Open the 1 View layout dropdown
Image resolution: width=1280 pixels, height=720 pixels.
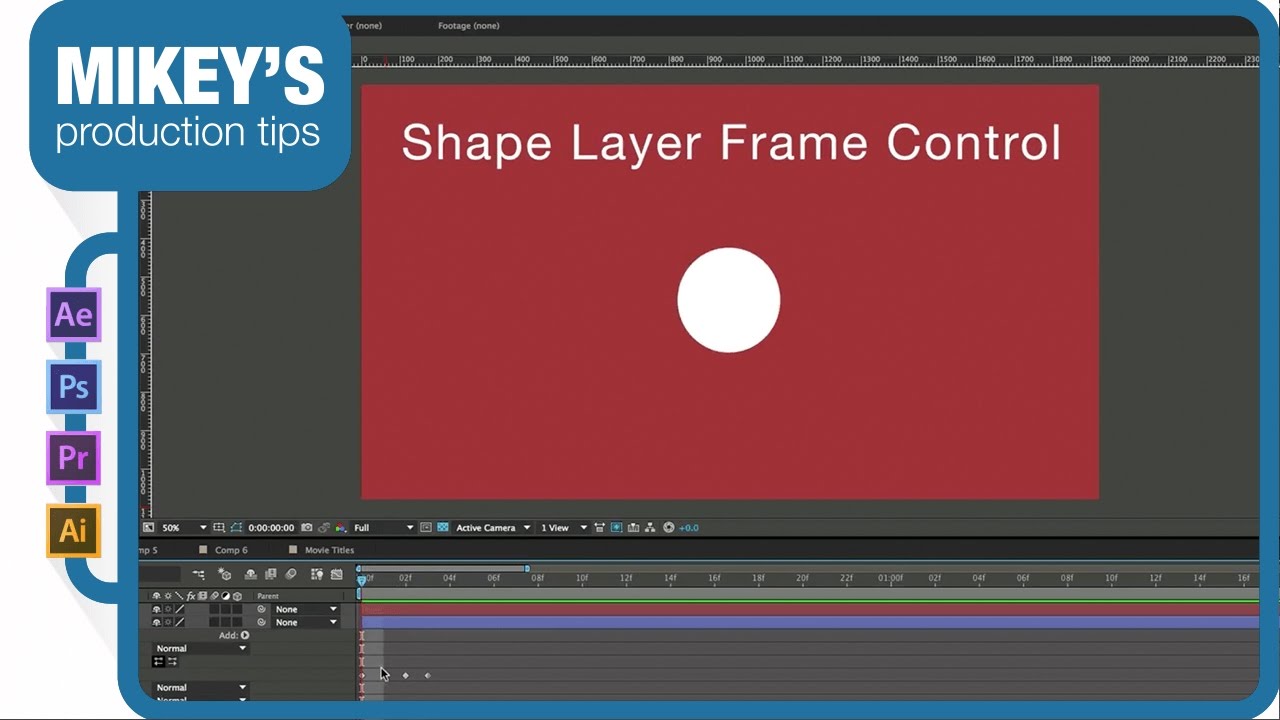pos(563,527)
